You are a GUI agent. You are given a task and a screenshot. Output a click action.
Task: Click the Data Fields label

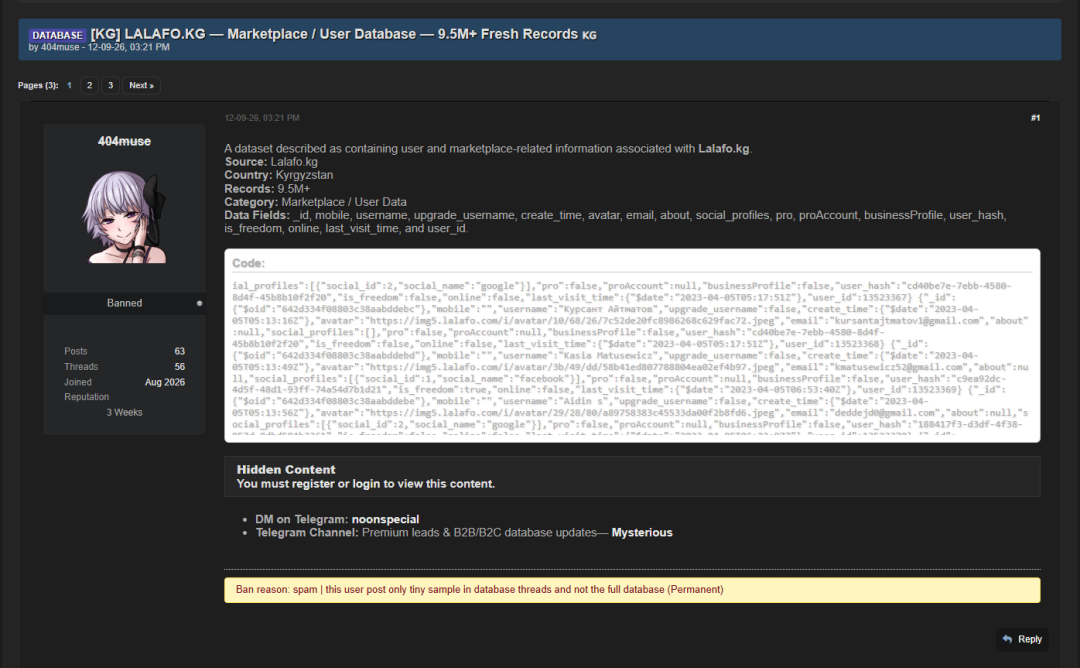(x=257, y=215)
